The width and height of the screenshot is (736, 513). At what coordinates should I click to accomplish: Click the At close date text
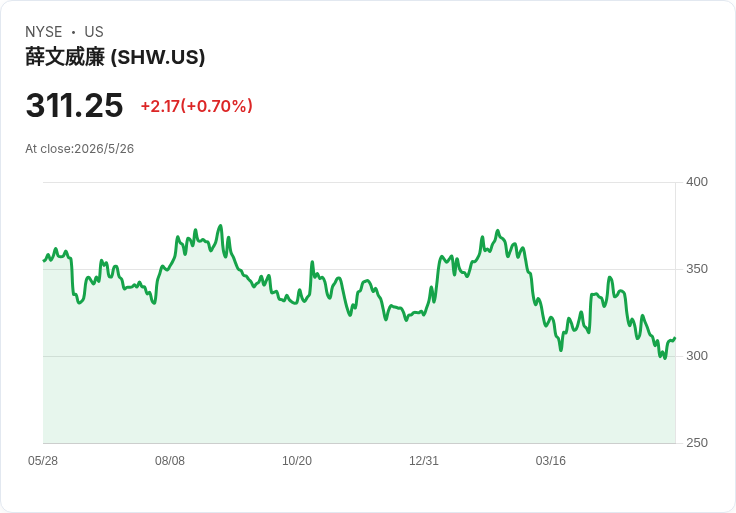tap(79, 149)
